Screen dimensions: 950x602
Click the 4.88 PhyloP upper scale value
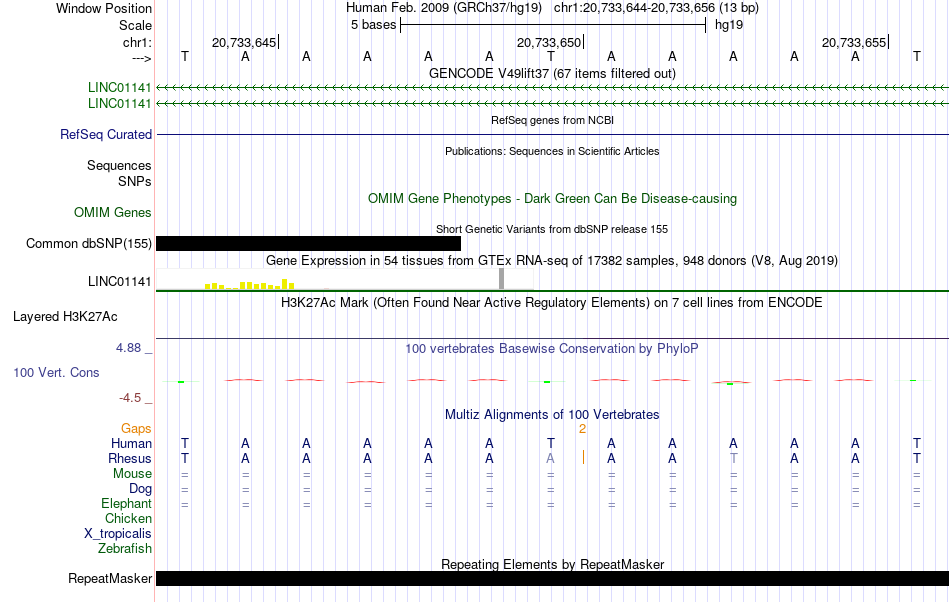point(128,348)
